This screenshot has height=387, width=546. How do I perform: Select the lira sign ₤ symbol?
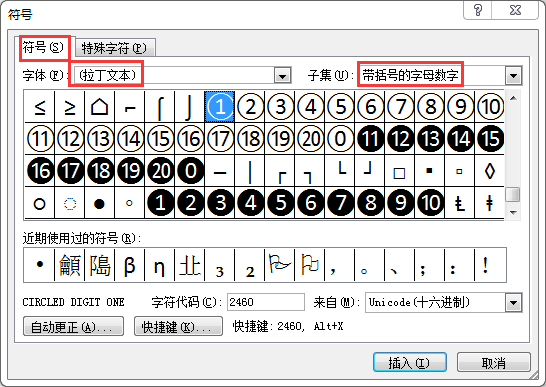click(460, 203)
